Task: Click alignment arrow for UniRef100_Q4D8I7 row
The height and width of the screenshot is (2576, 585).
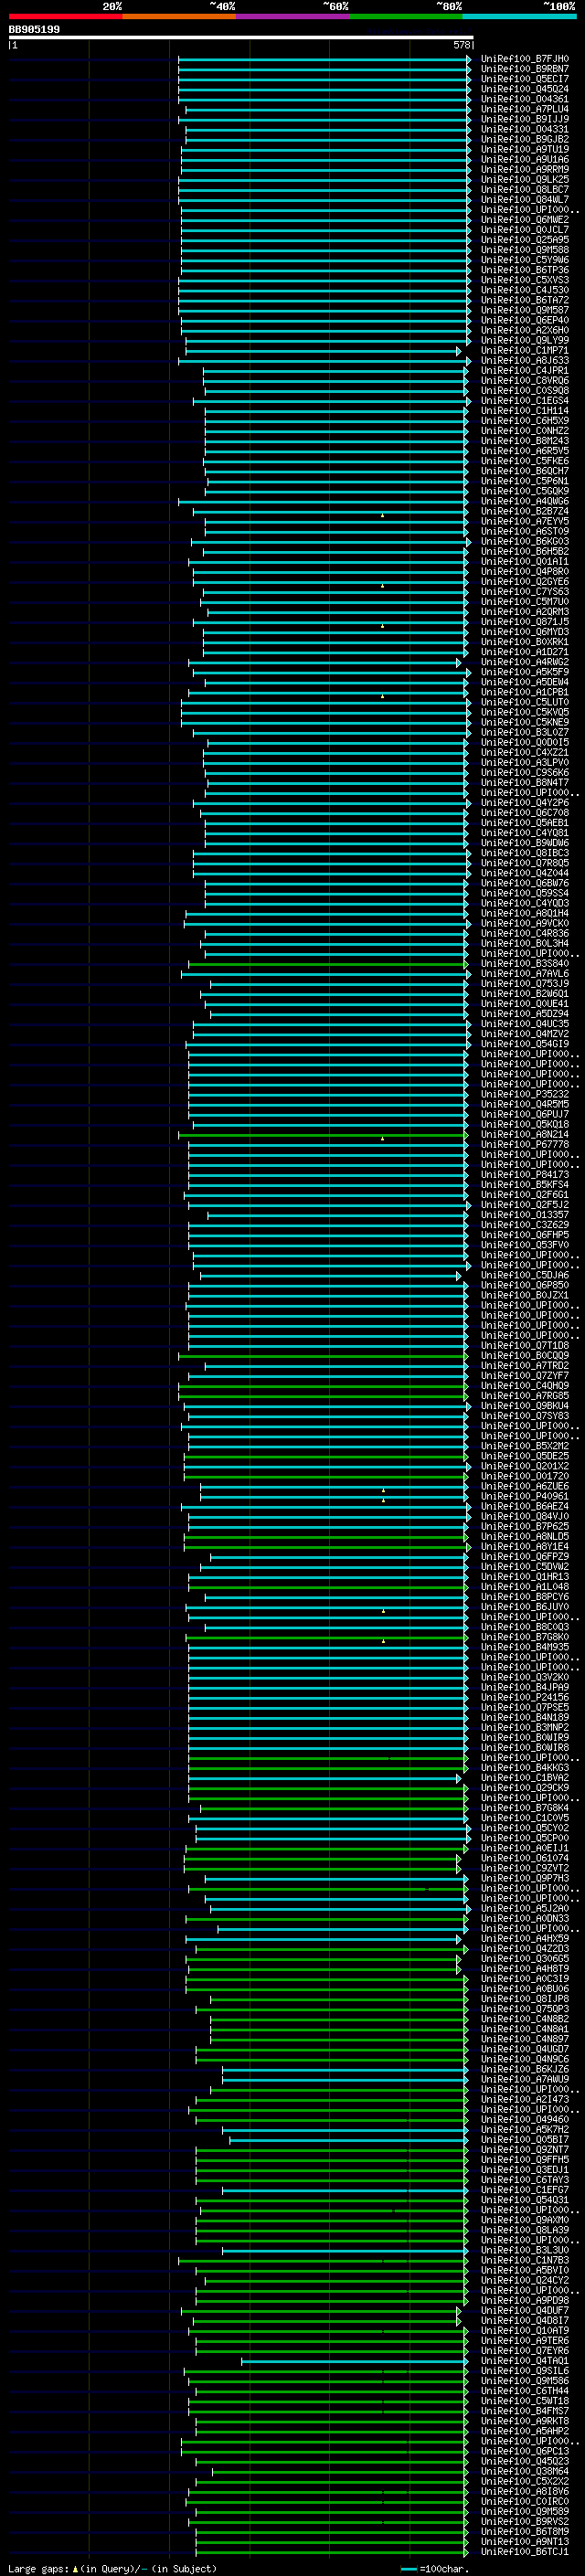Action: coord(459,2321)
